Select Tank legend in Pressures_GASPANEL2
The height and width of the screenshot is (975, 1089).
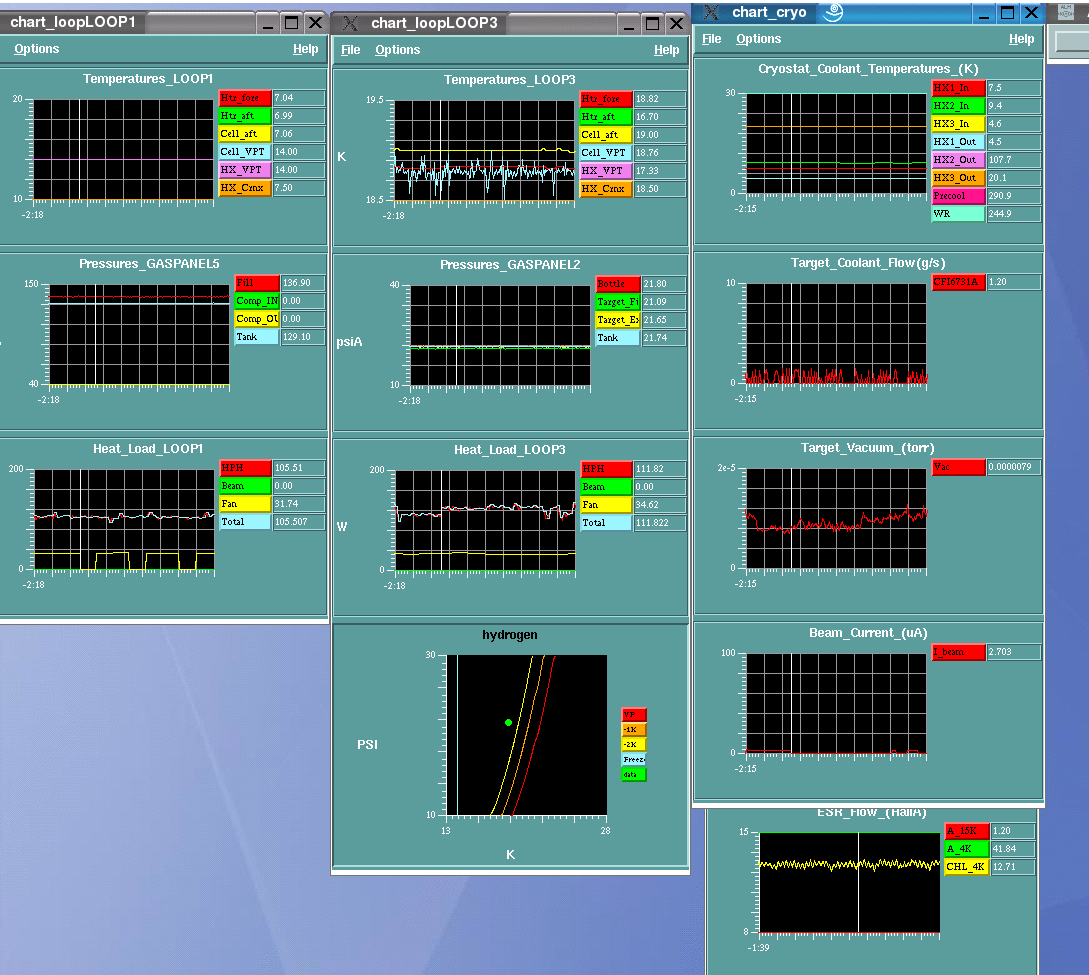618,338
